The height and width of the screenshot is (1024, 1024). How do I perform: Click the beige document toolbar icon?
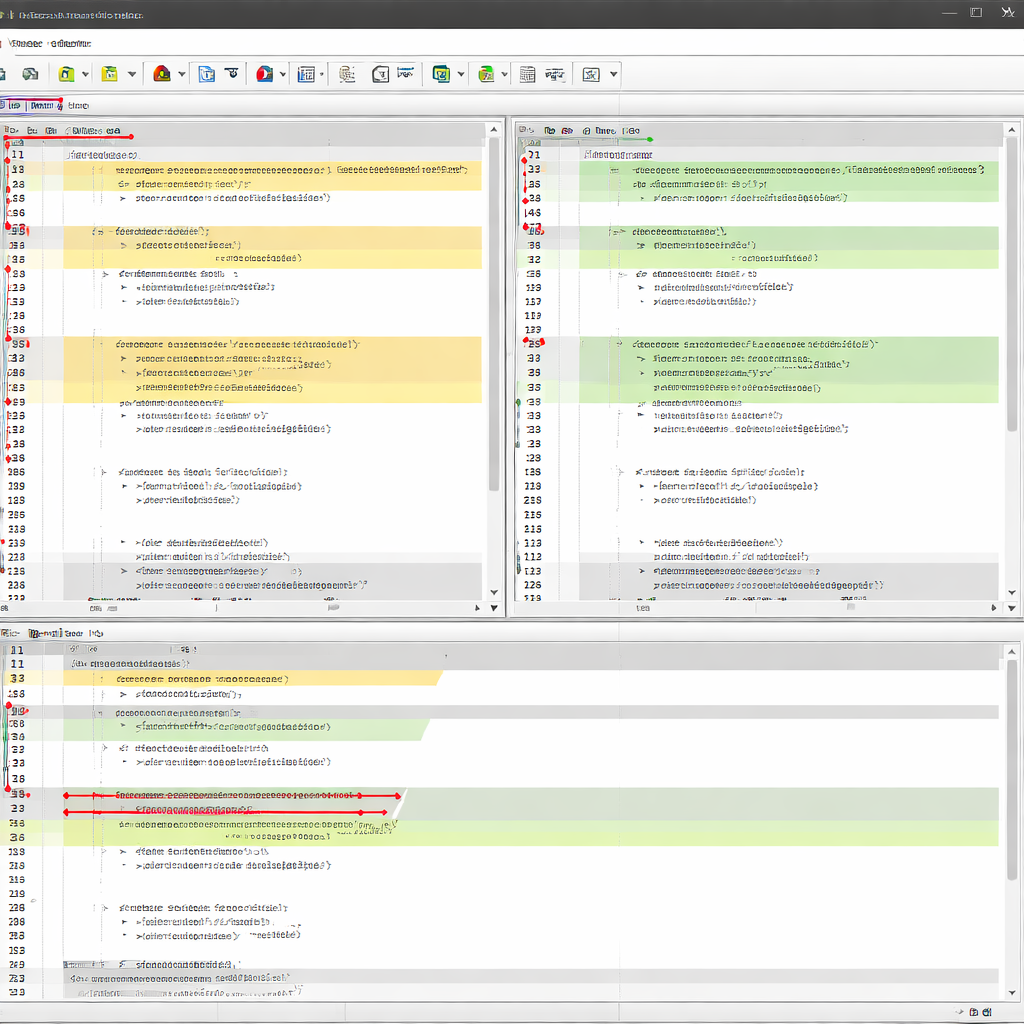tap(347, 74)
